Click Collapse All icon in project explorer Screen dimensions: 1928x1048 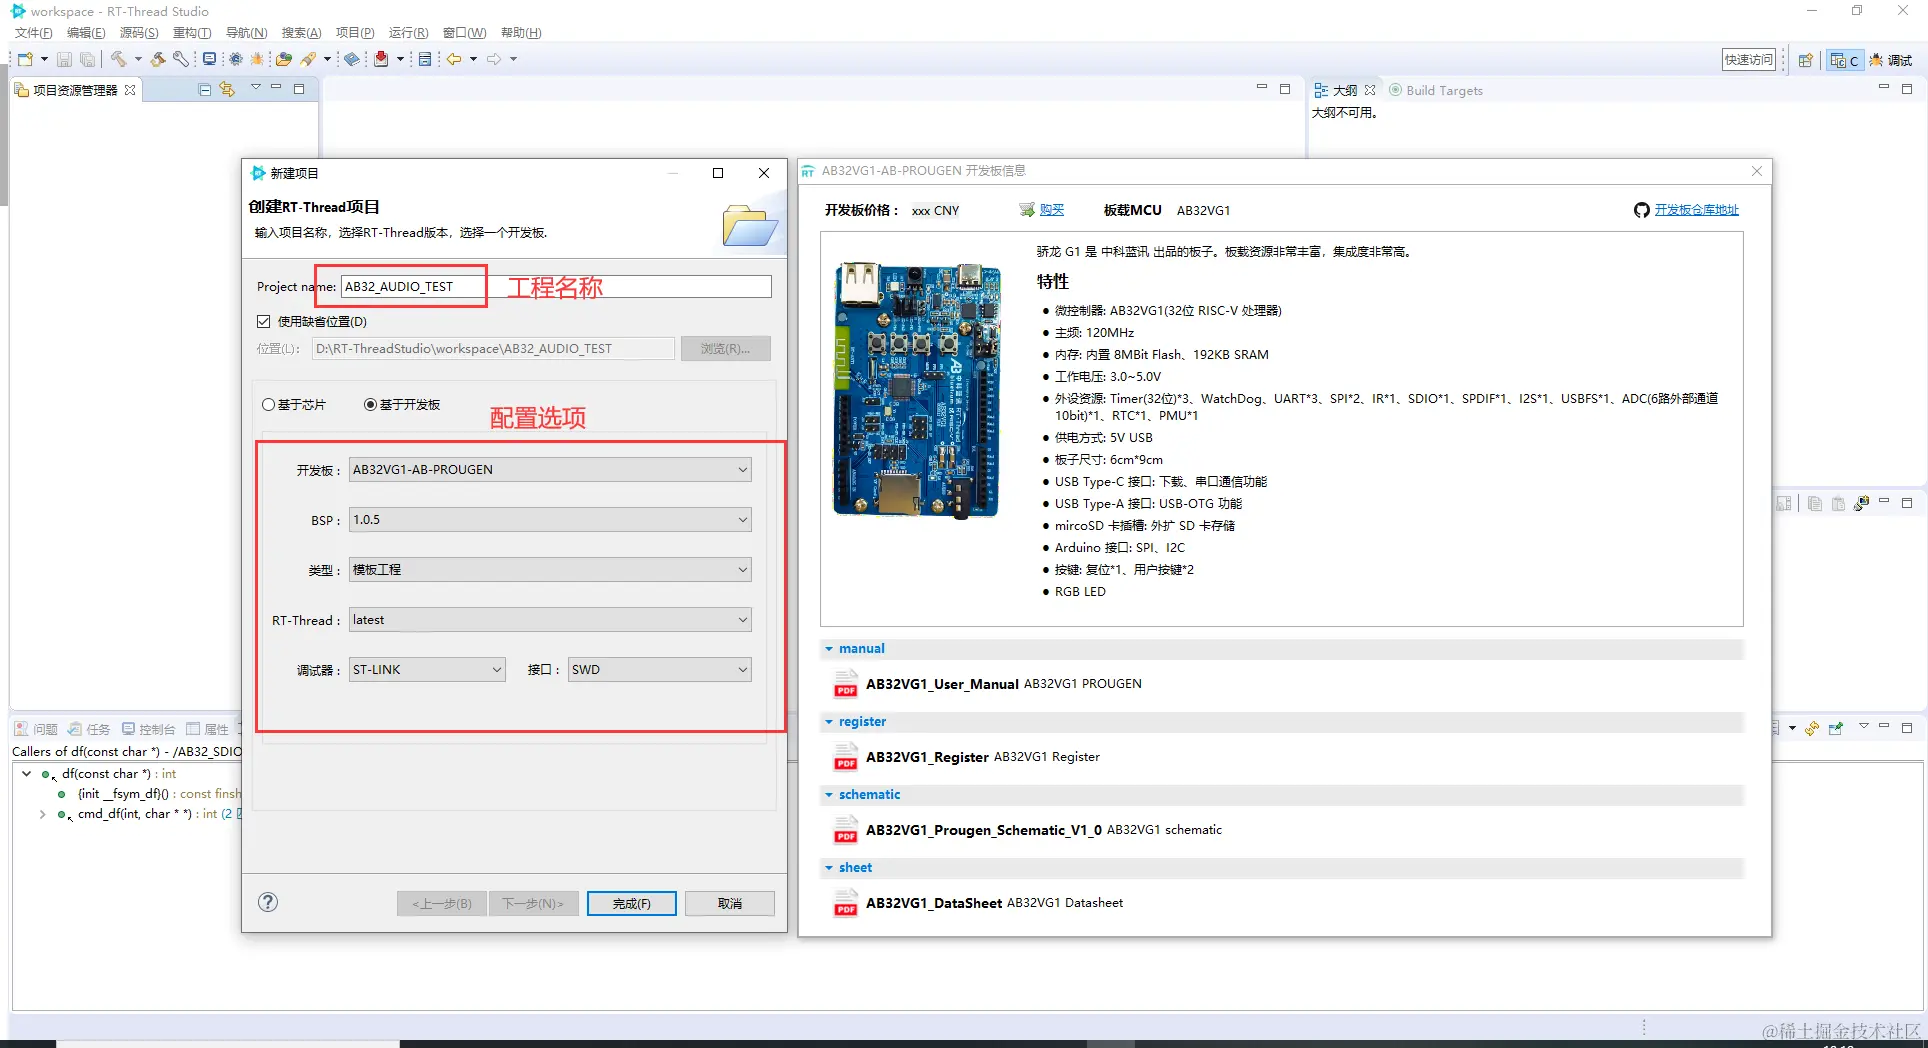pyautogui.click(x=205, y=89)
